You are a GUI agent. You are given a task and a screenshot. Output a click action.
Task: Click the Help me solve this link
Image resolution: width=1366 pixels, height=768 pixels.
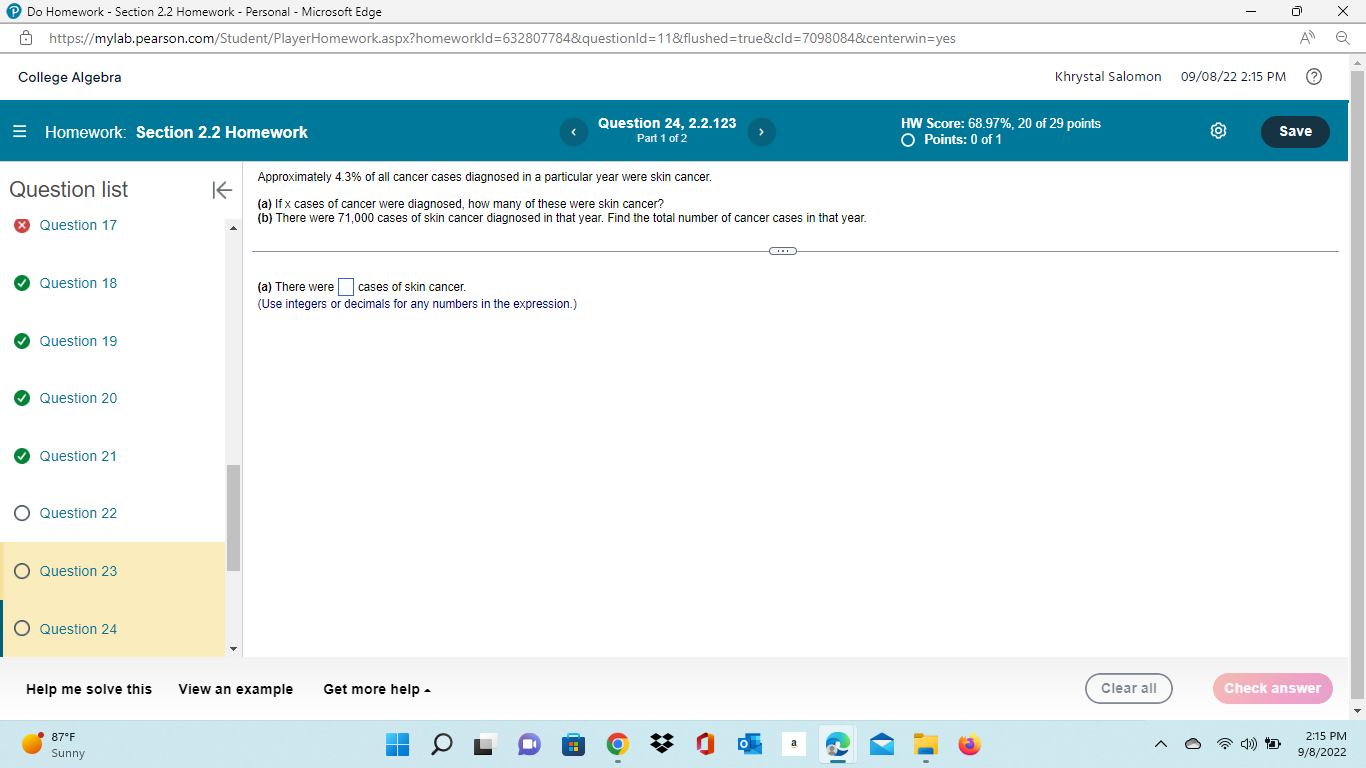[88, 689]
